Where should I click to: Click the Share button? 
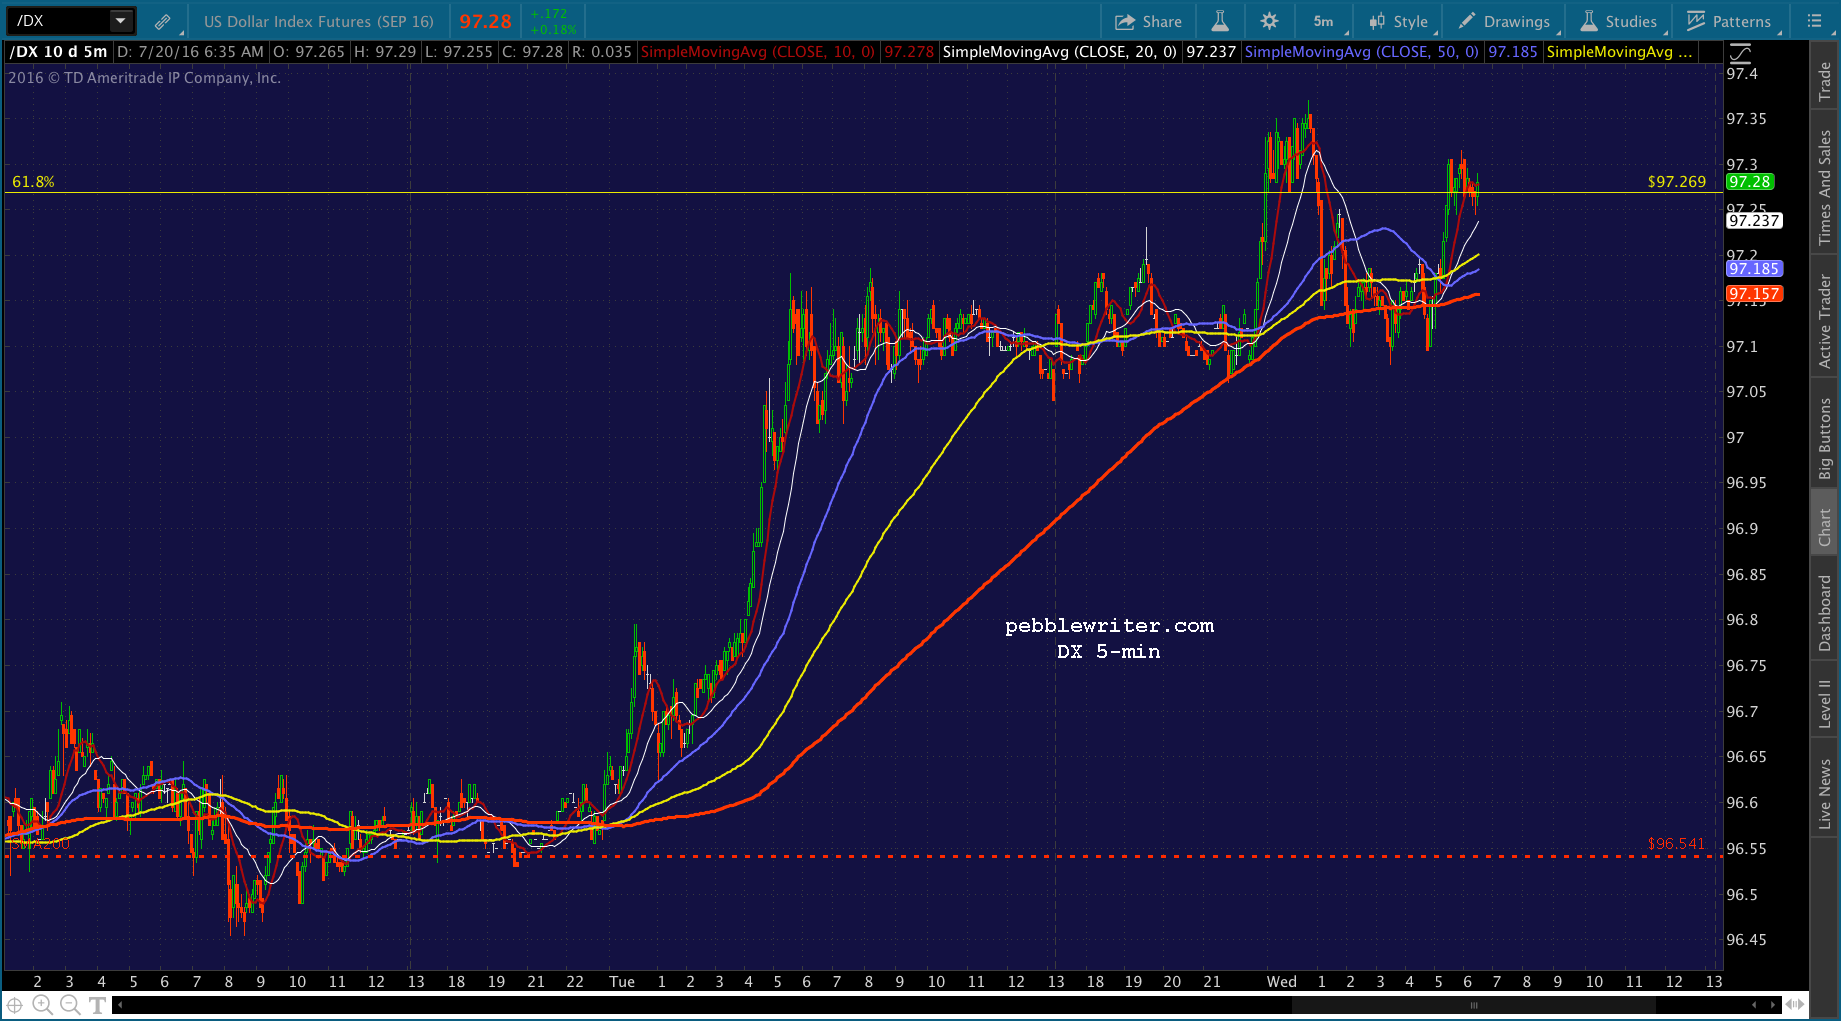click(x=1148, y=21)
